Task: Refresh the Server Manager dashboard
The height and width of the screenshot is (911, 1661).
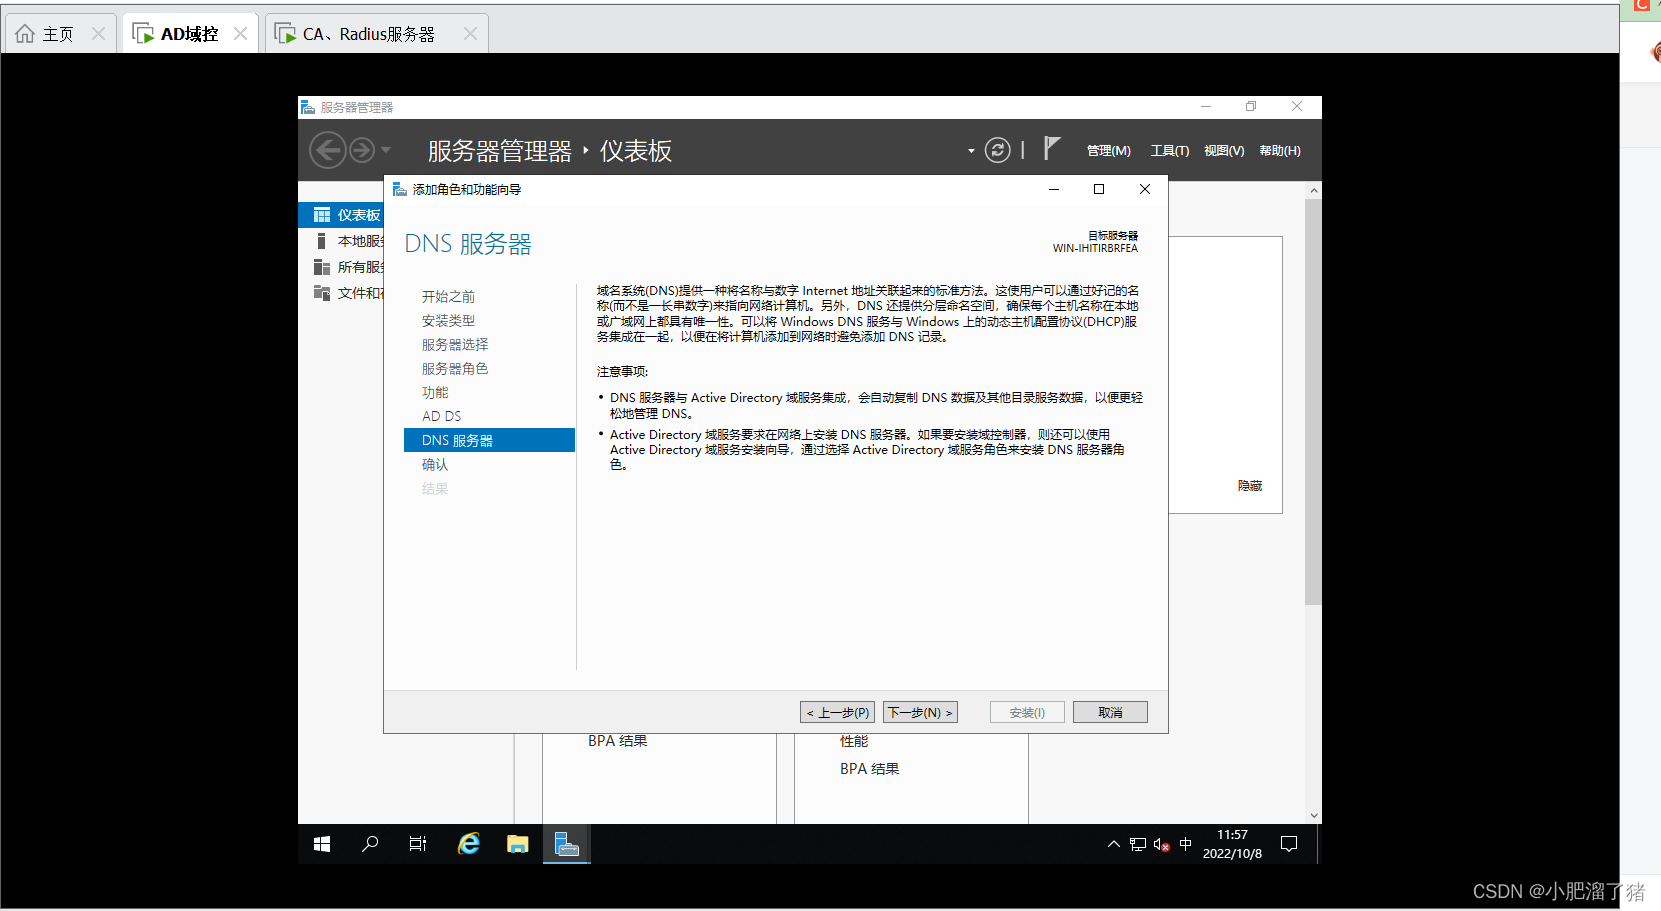Action: click(x=997, y=150)
